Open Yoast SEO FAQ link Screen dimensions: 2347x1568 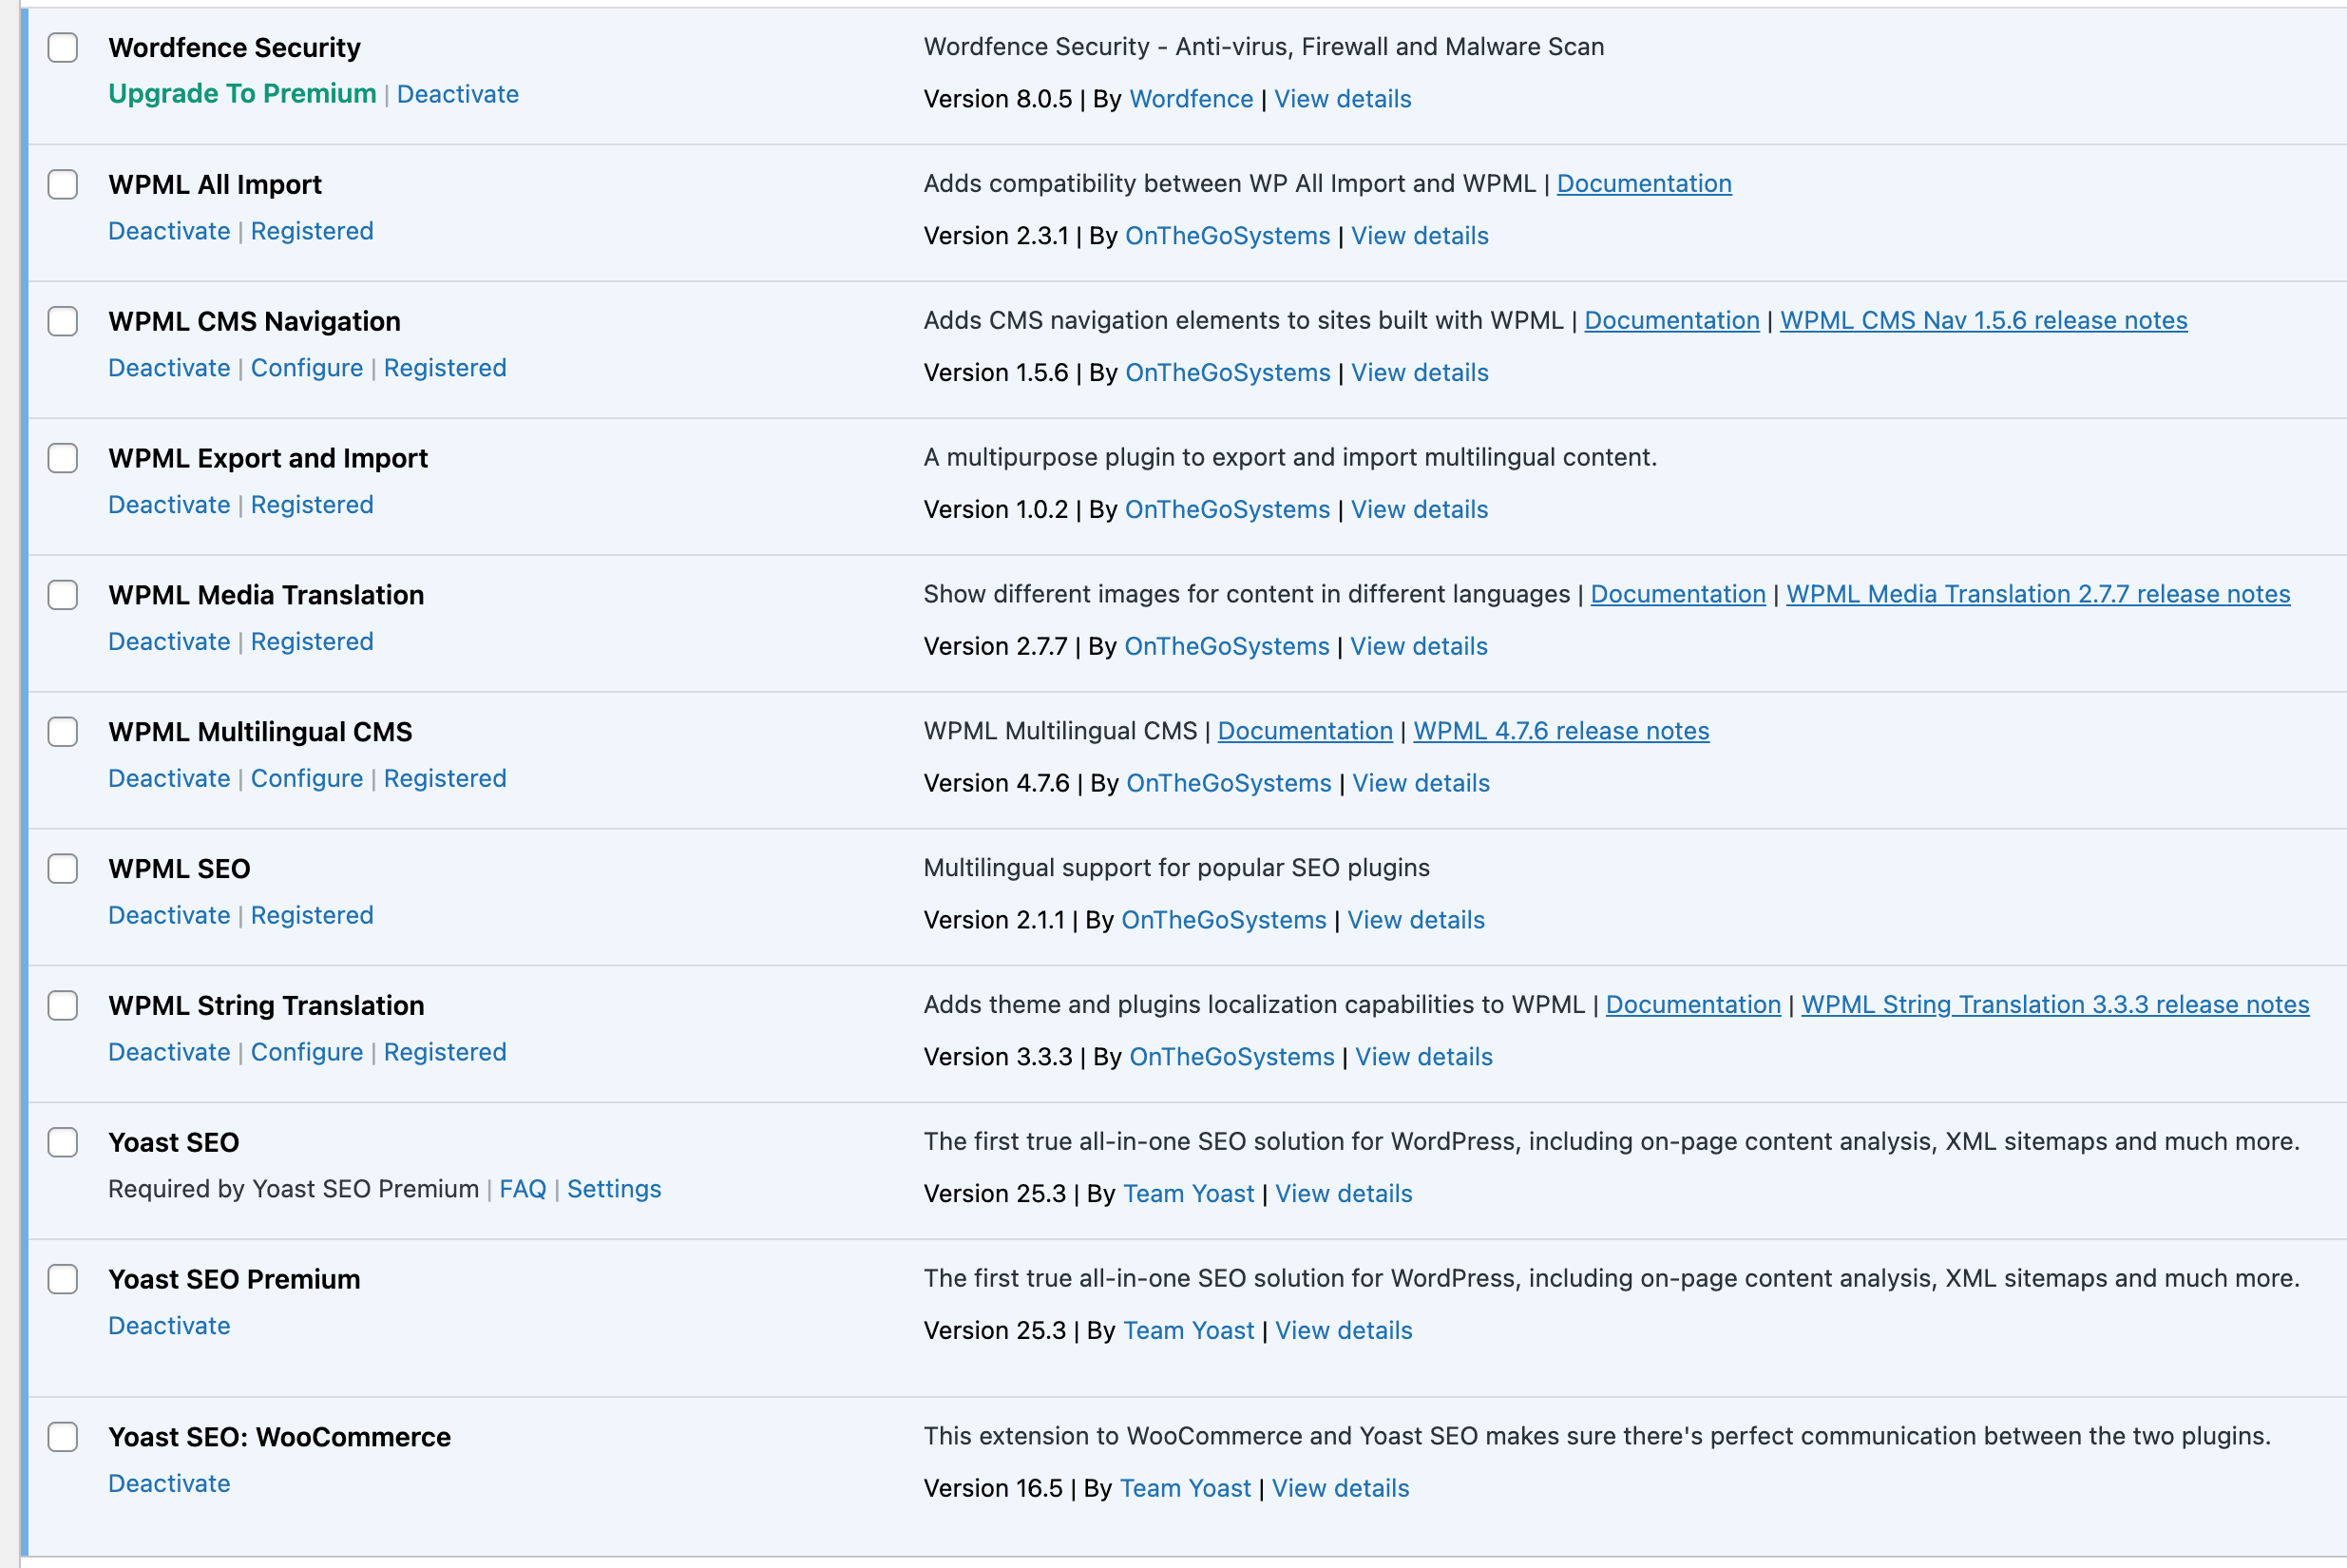tap(523, 1189)
